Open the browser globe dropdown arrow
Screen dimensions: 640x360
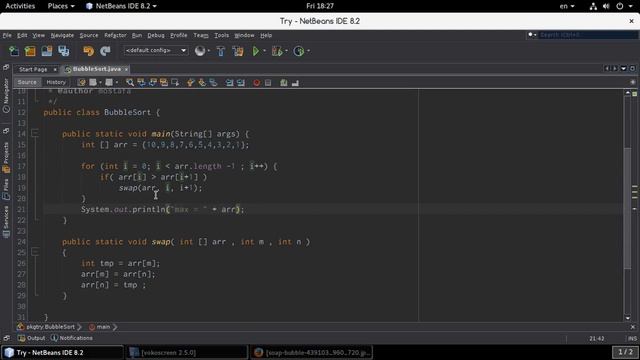(209, 51)
